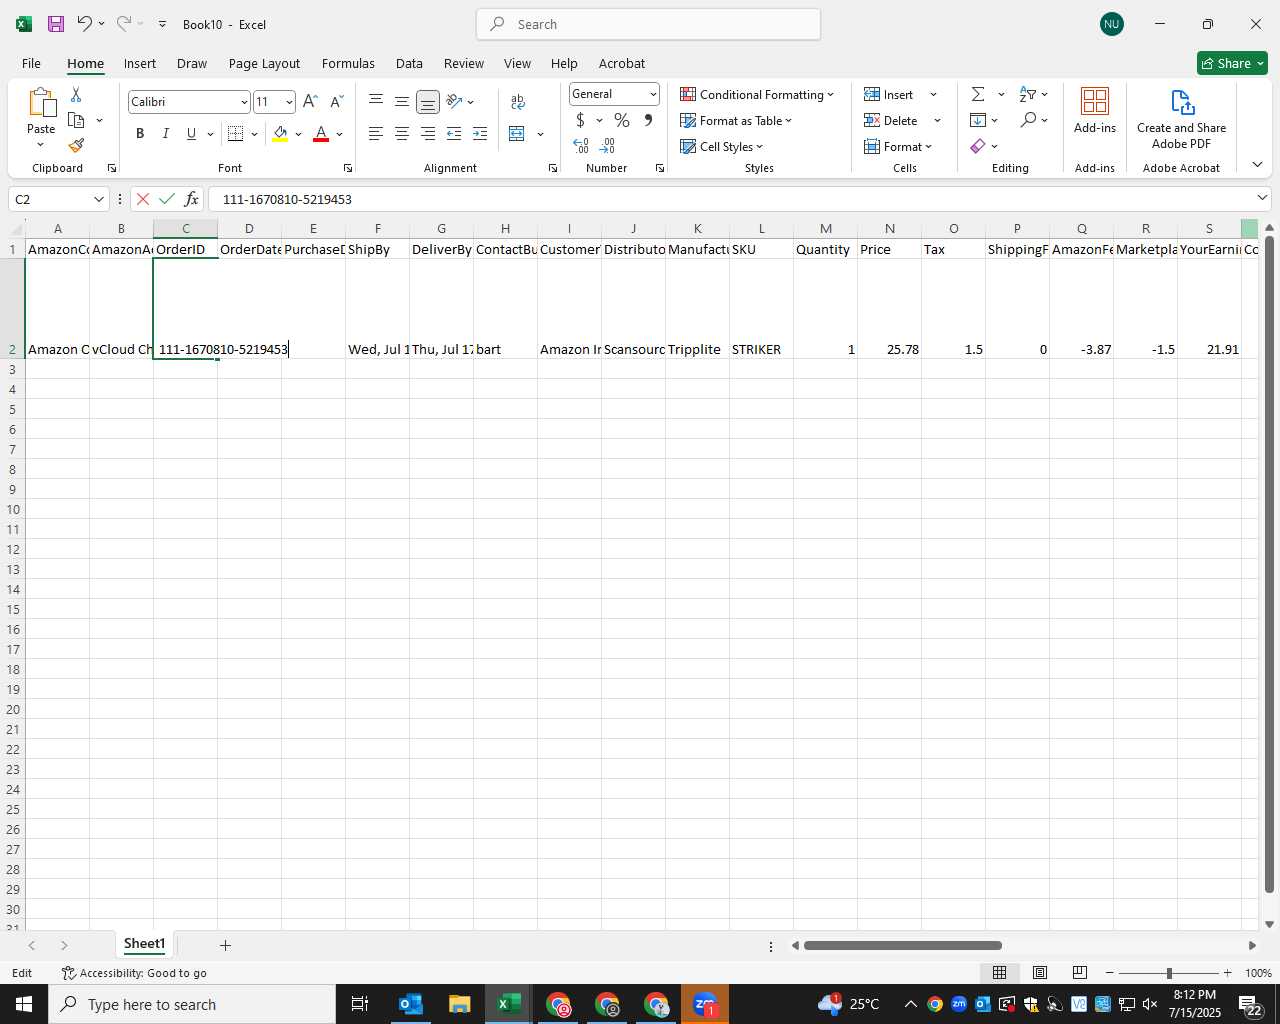Open the Name Box dropdown arrow
Image resolution: width=1280 pixels, height=1024 pixels.
tap(98, 199)
